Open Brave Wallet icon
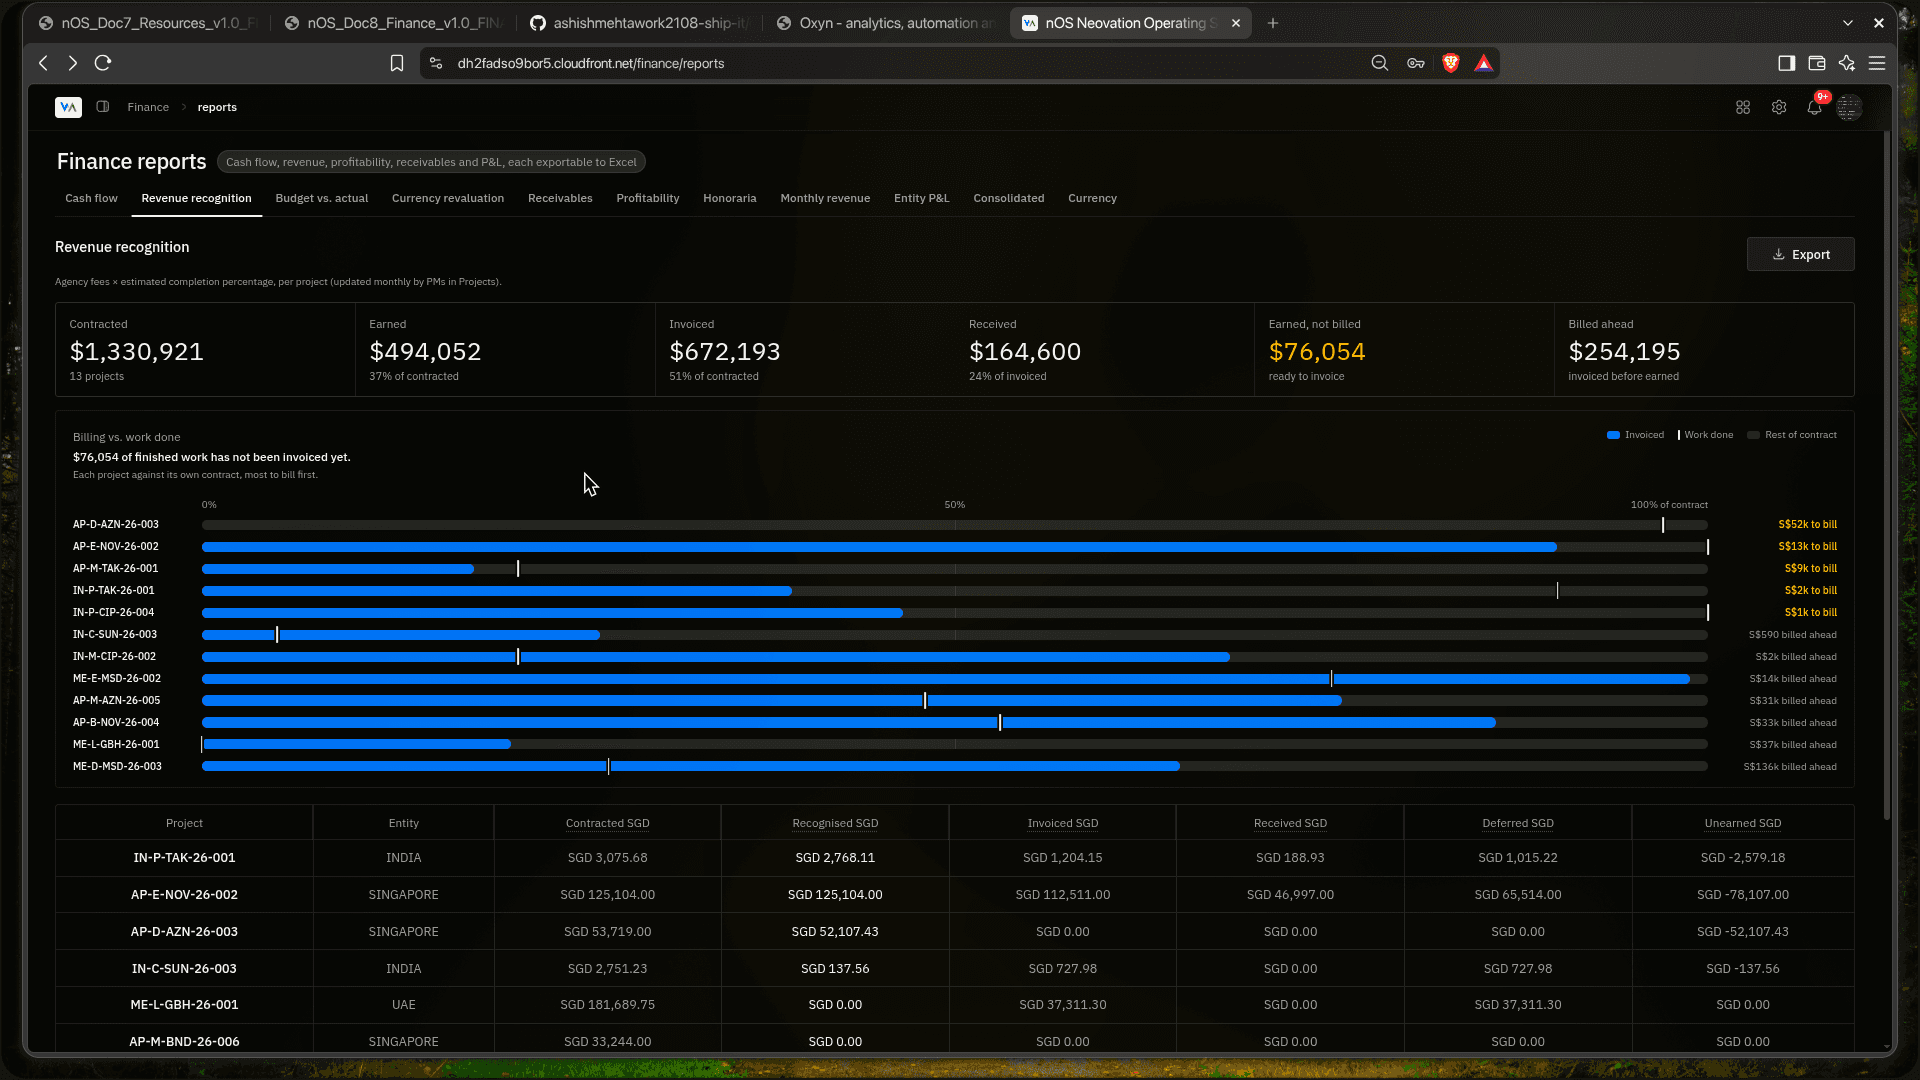Viewport: 1920px width, 1080px height. pos(1817,63)
